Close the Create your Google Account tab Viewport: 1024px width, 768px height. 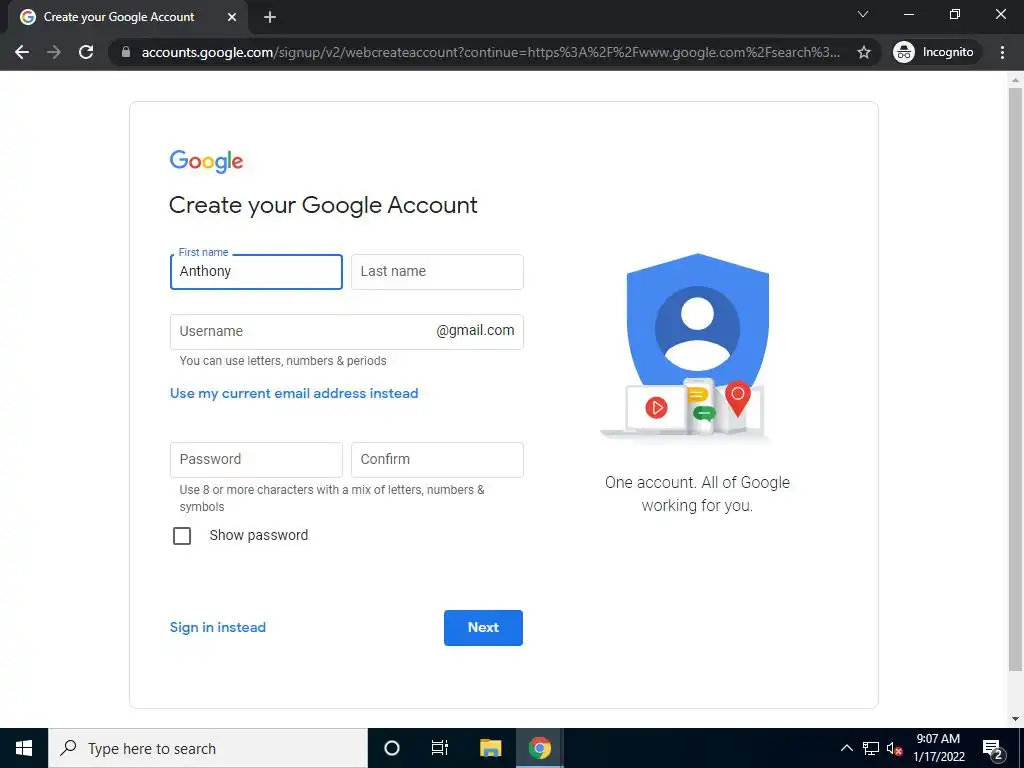232,17
